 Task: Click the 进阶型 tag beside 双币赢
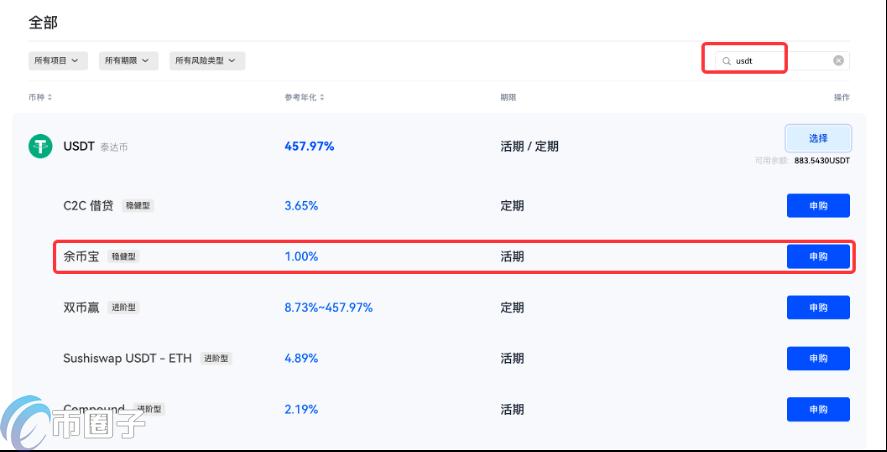tap(124, 308)
